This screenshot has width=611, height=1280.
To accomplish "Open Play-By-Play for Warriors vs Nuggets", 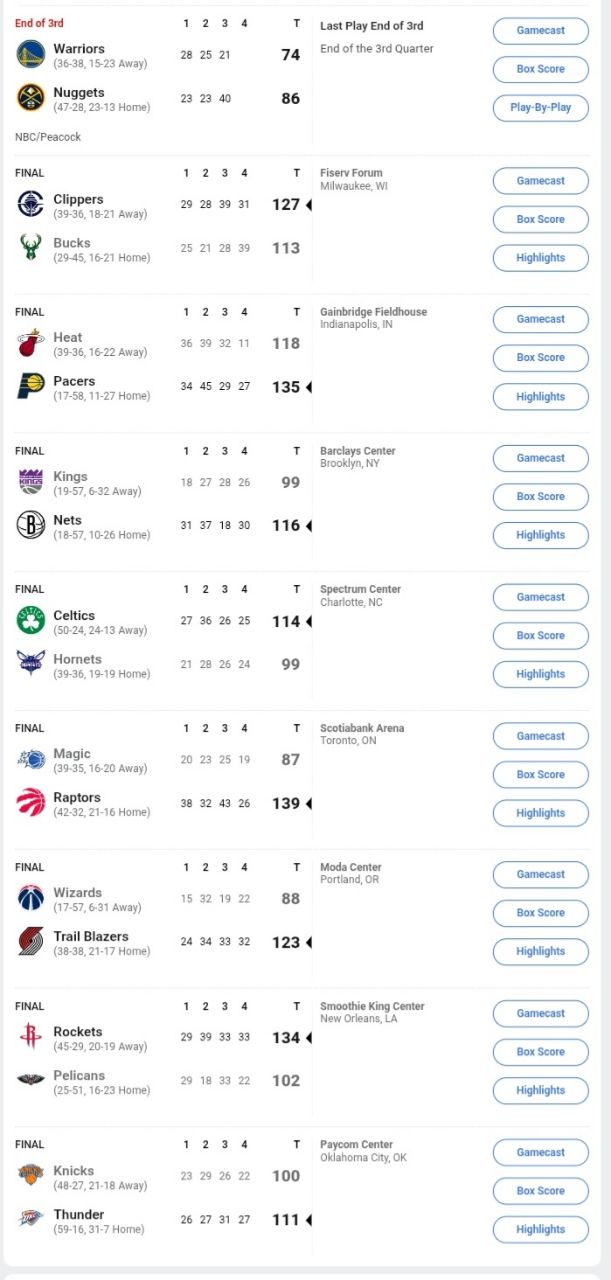I will click(540, 108).
